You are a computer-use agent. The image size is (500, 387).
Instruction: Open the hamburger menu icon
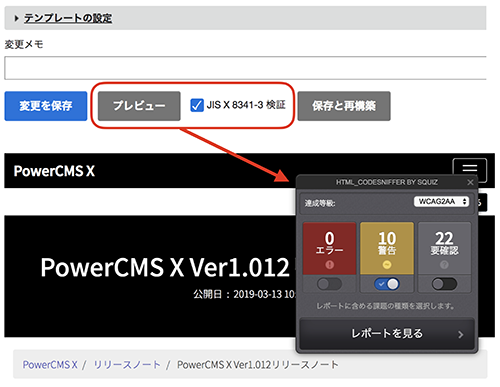[x=469, y=169]
